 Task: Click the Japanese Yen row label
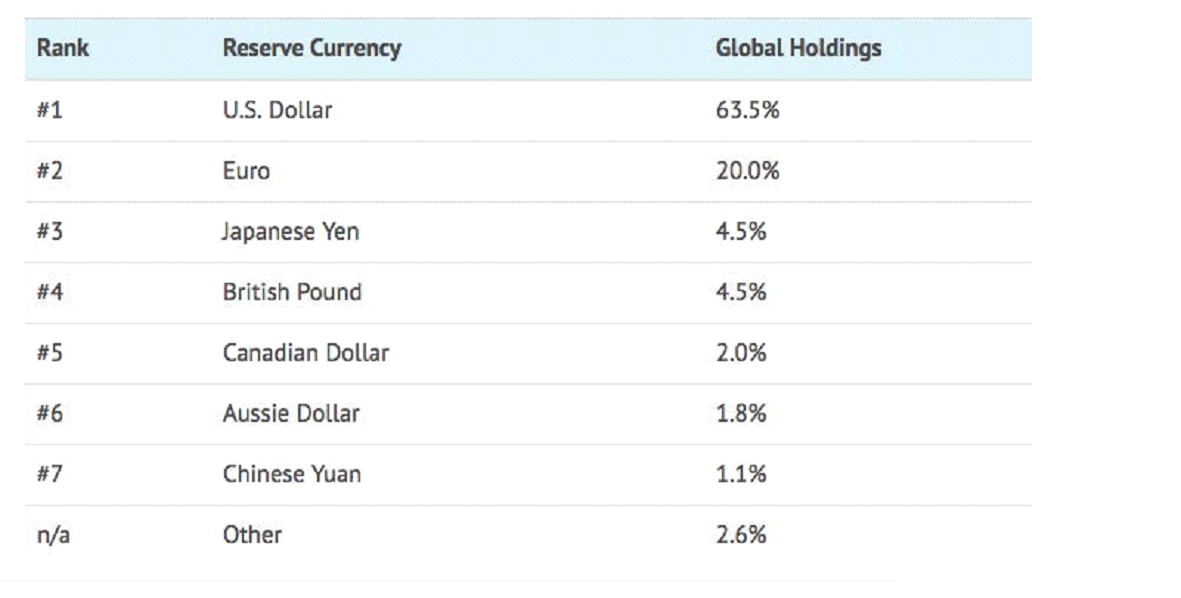(290, 231)
